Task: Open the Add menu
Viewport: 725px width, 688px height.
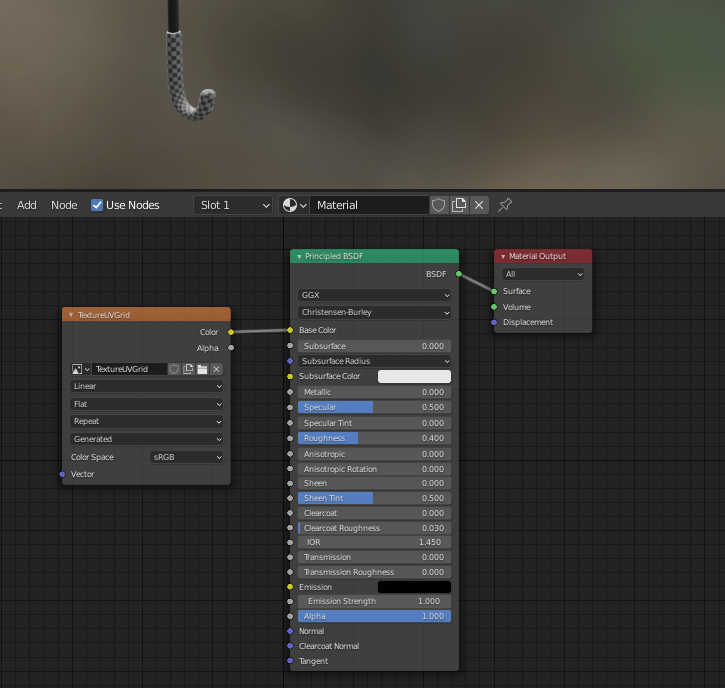Action: [27, 205]
